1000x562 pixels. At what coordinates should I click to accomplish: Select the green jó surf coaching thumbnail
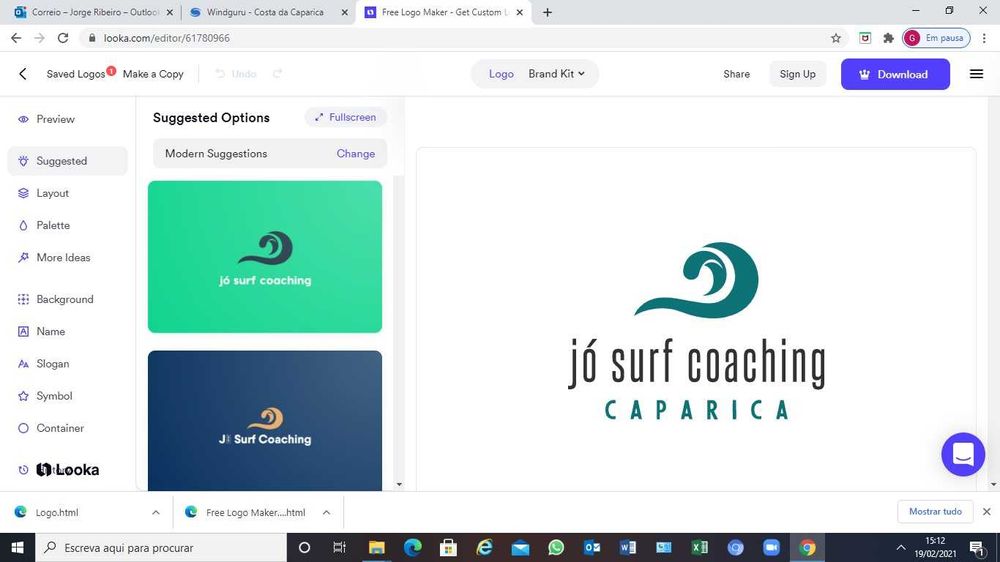(x=265, y=256)
